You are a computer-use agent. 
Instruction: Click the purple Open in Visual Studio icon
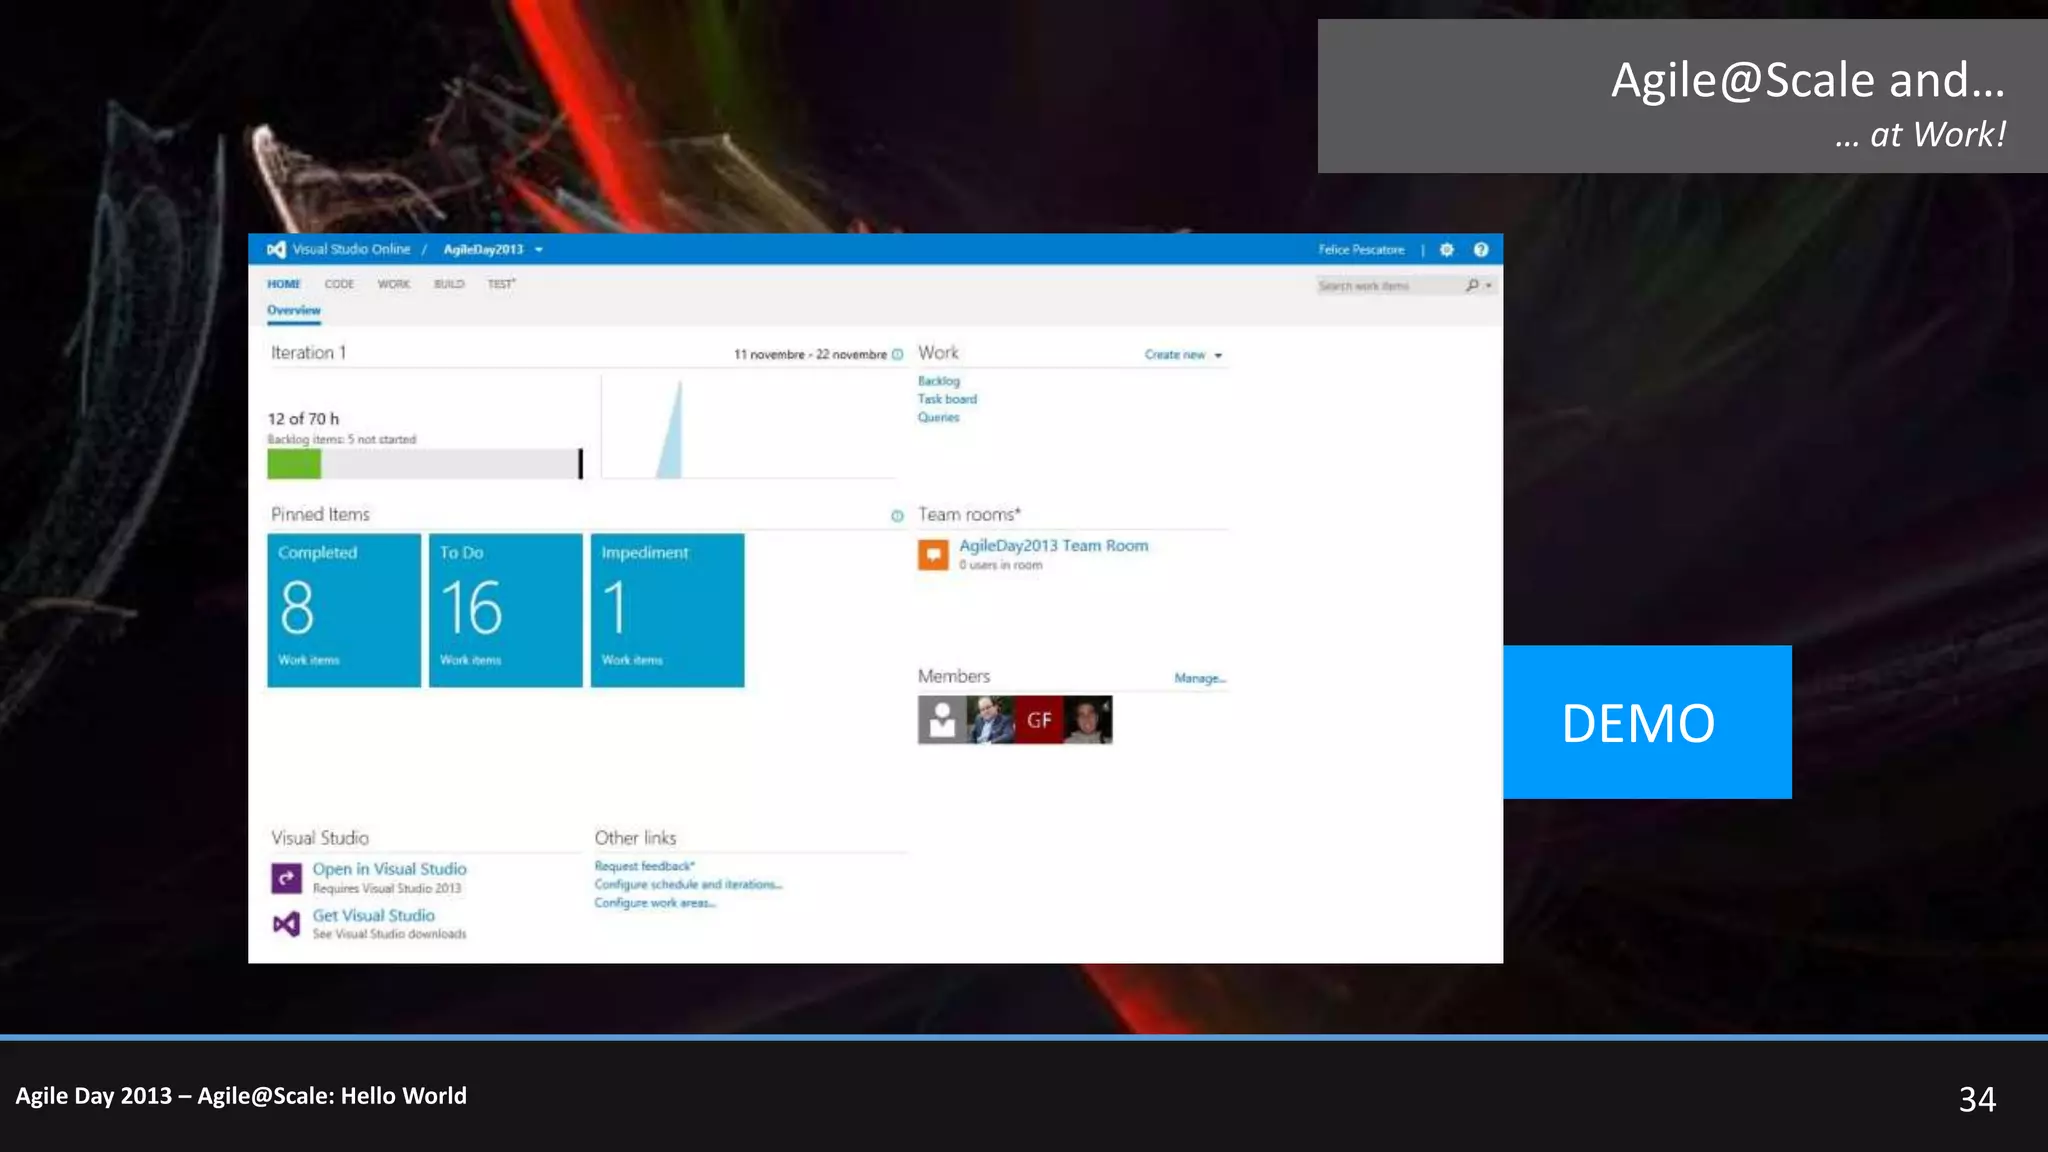click(x=286, y=878)
